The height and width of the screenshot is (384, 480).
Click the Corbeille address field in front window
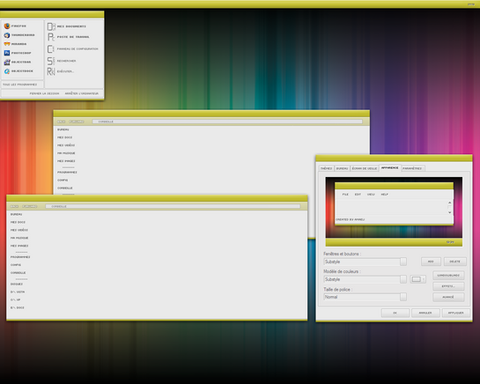(173, 207)
